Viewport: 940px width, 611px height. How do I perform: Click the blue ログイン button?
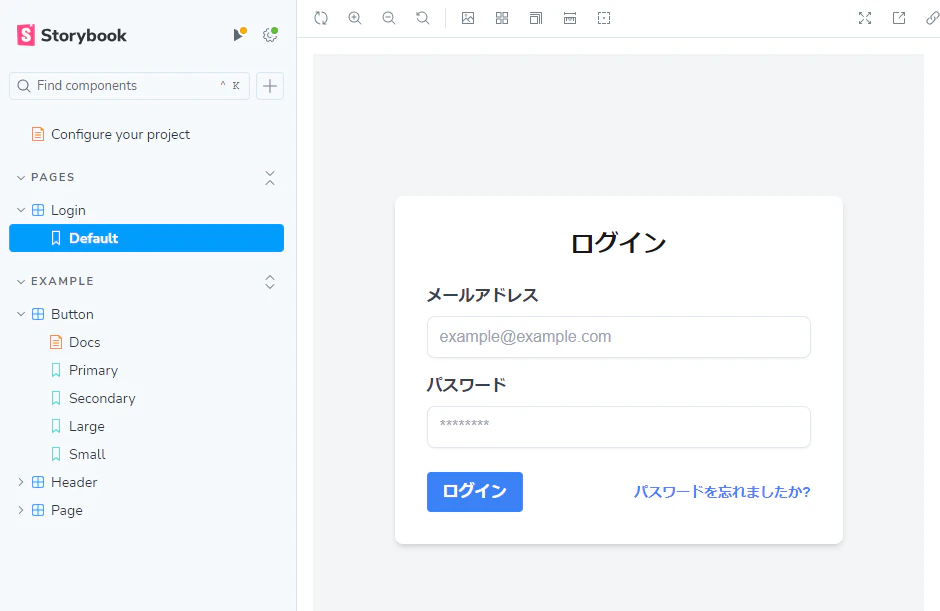click(475, 492)
